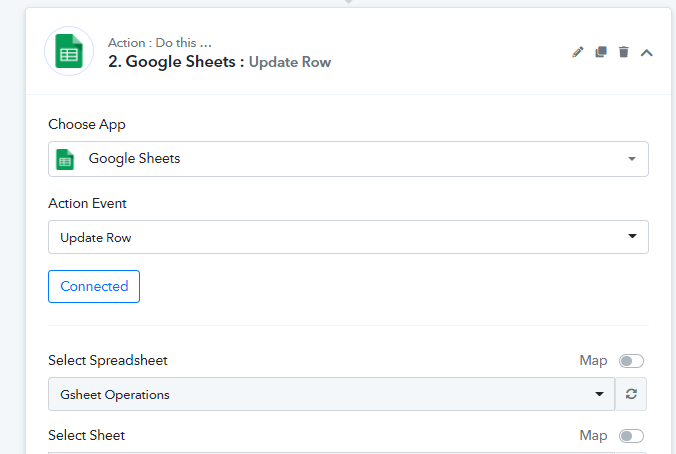The height and width of the screenshot is (454, 676).
Task: Collapse the Google Sheets action panel
Action: [x=647, y=52]
